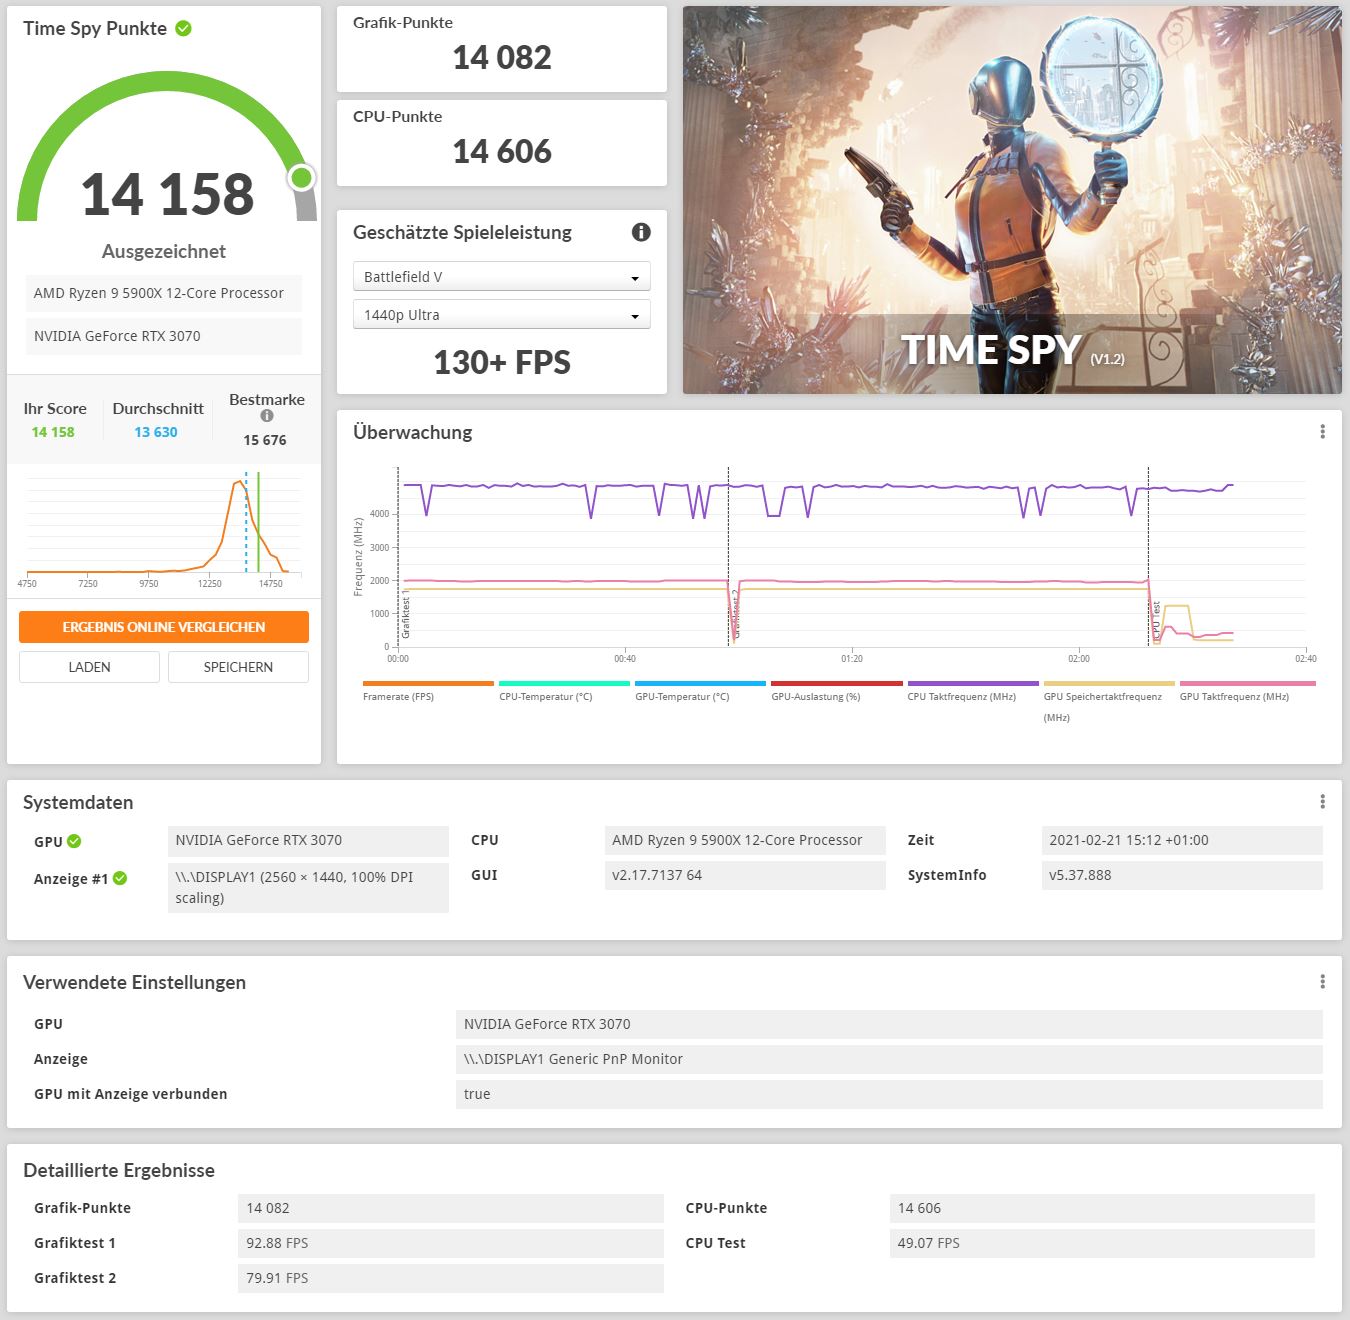
Task: Click the main score 14 158
Action: (167, 194)
